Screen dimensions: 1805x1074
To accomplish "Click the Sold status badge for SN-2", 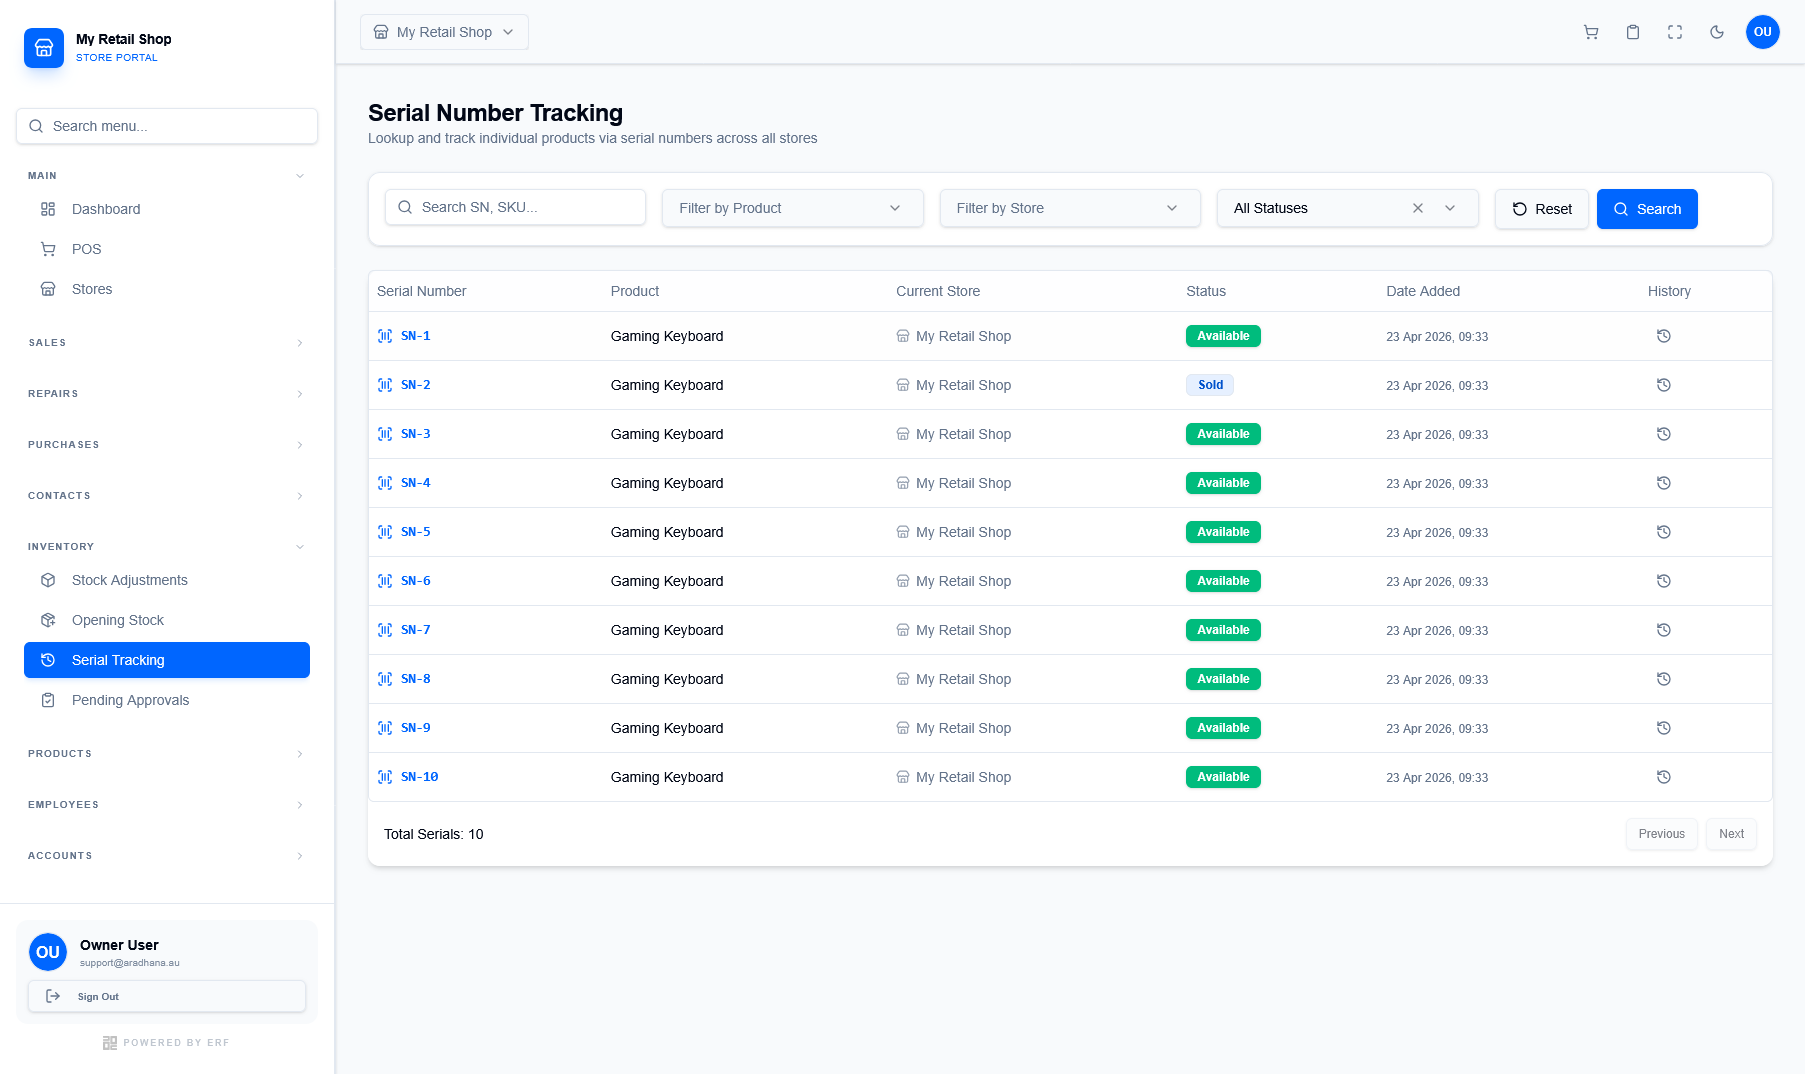I will pos(1210,385).
